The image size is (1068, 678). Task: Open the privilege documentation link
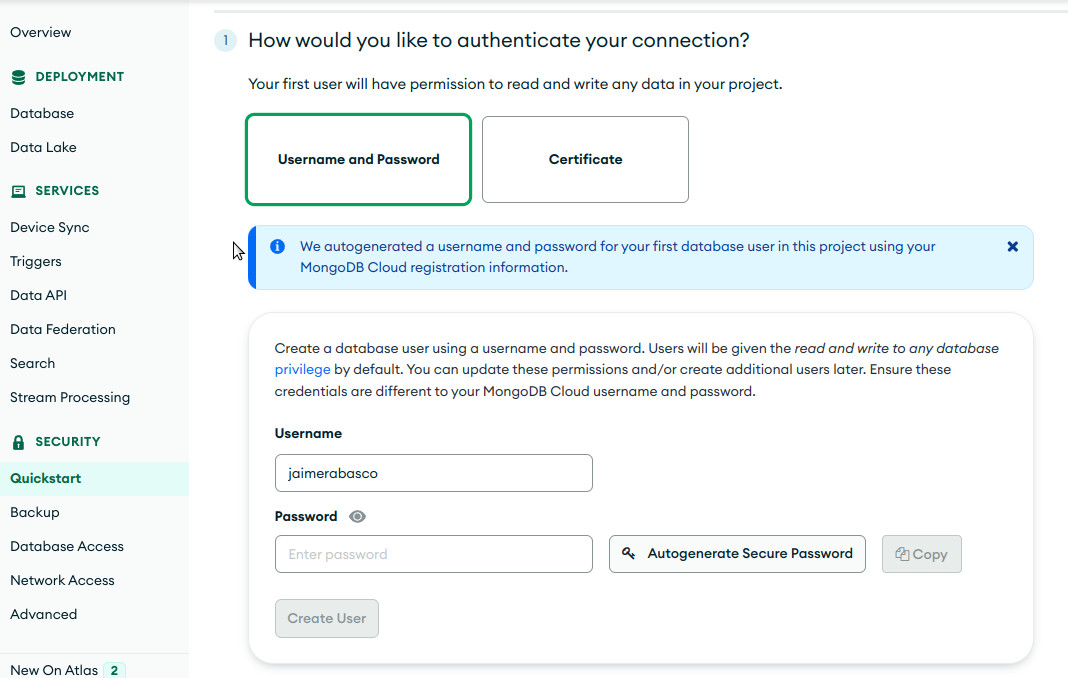(x=302, y=369)
